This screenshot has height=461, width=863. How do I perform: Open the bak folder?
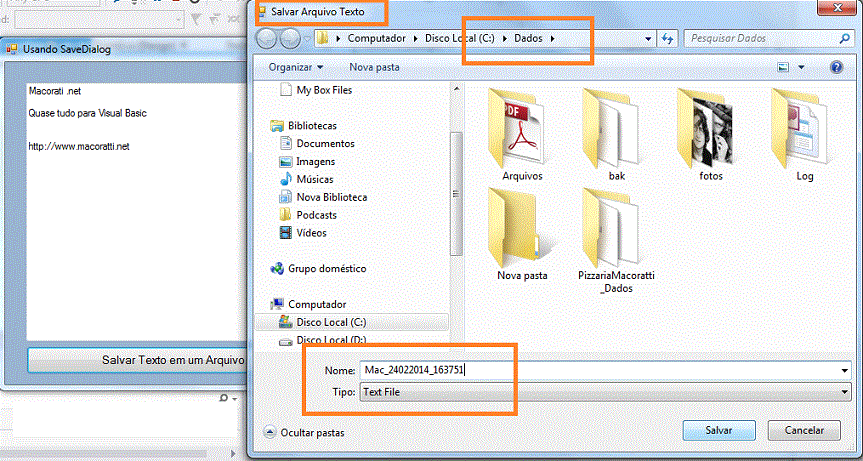(x=616, y=127)
